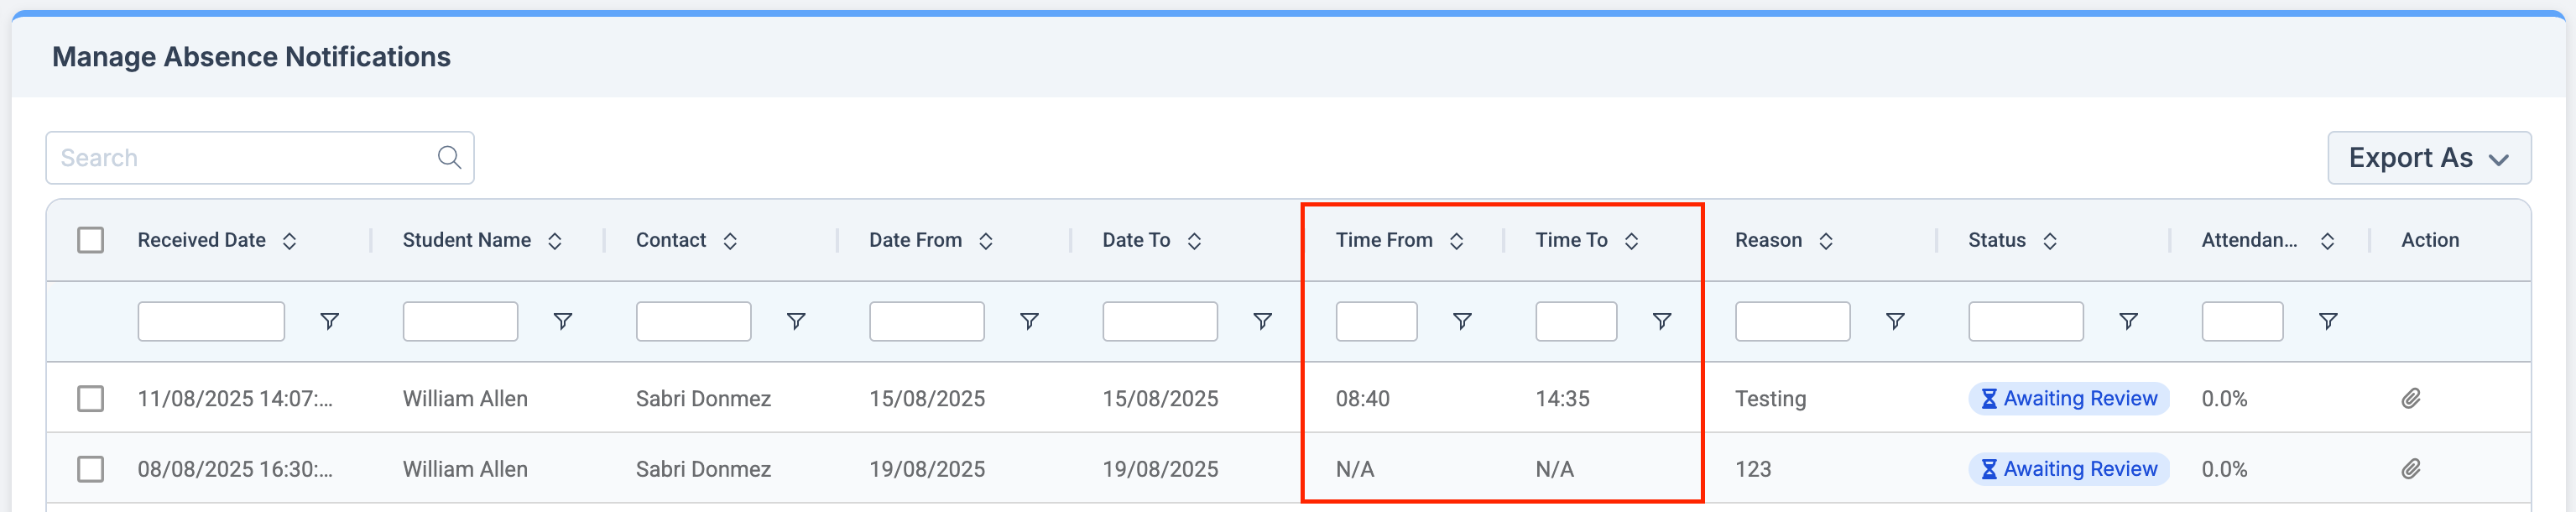The image size is (2576, 512).
Task: Click inside the Search input field
Action: [x=230, y=157]
